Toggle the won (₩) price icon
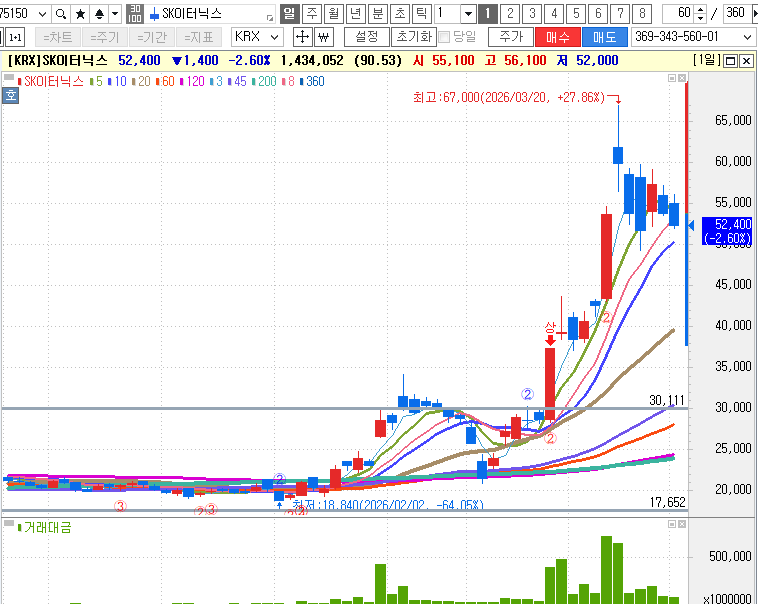The width and height of the screenshot is (758, 604). pyautogui.click(x=324, y=37)
